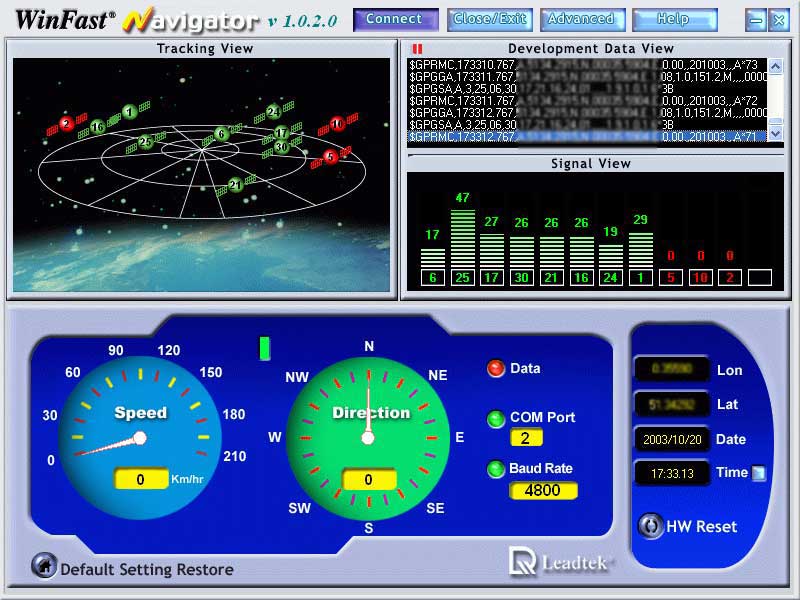This screenshot has height=600, width=800.
Task: Click signal box labeled 30
Action: click(x=521, y=278)
